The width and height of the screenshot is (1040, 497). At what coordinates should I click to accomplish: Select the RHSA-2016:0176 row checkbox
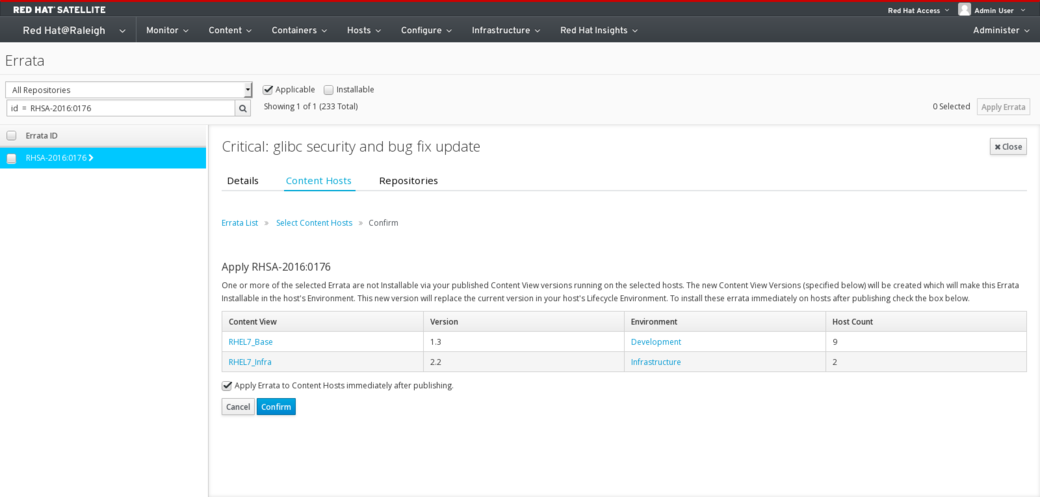coord(11,159)
